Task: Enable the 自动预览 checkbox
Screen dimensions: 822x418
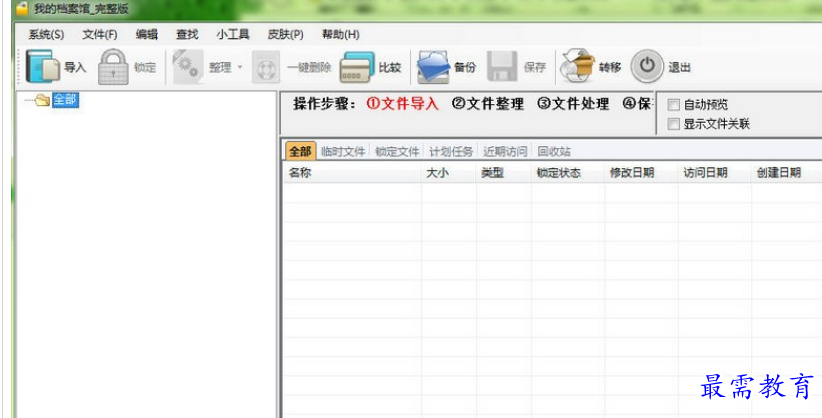Action: 673,105
